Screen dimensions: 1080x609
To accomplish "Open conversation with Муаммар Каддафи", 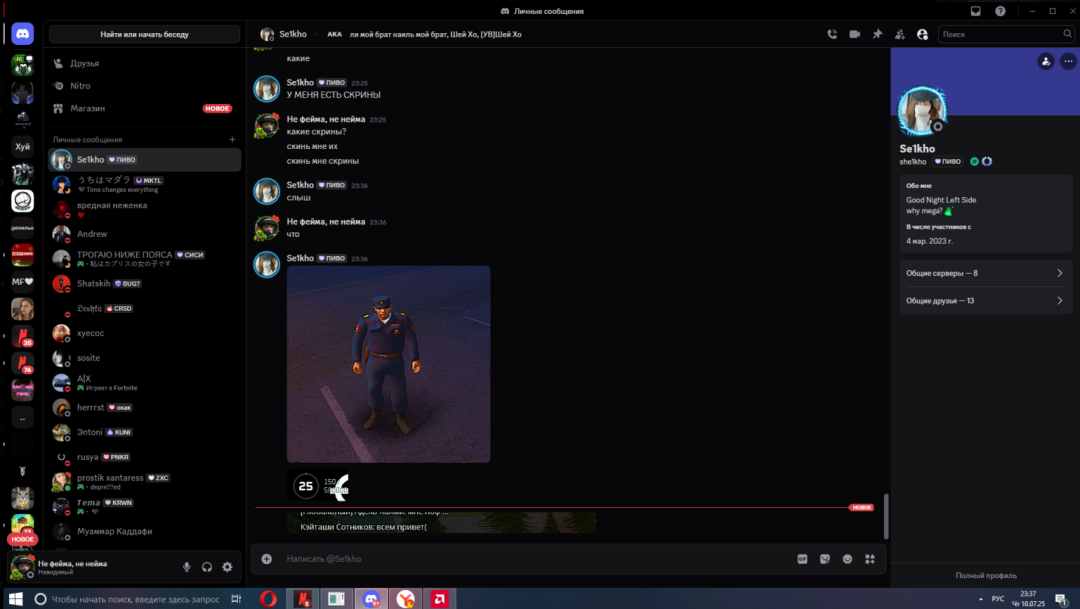I will point(145,531).
